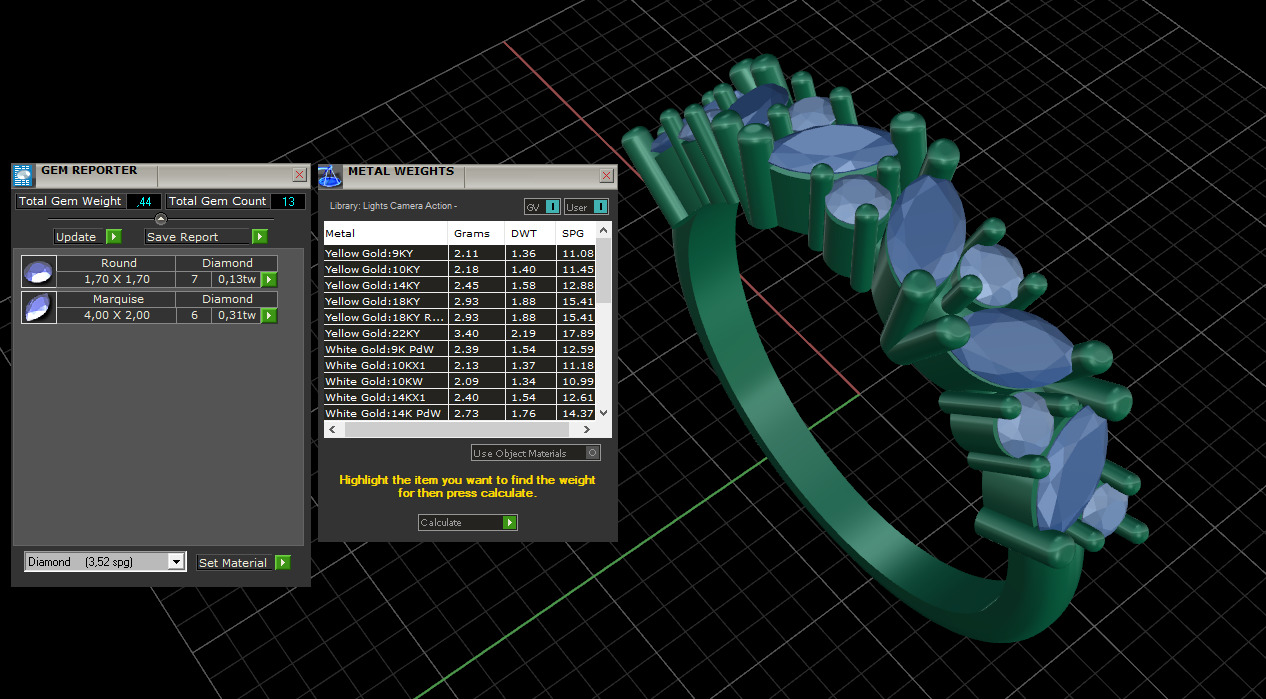Click the Marquise diamond gem thumbnail
This screenshot has height=699, width=1266.
[38, 307]
